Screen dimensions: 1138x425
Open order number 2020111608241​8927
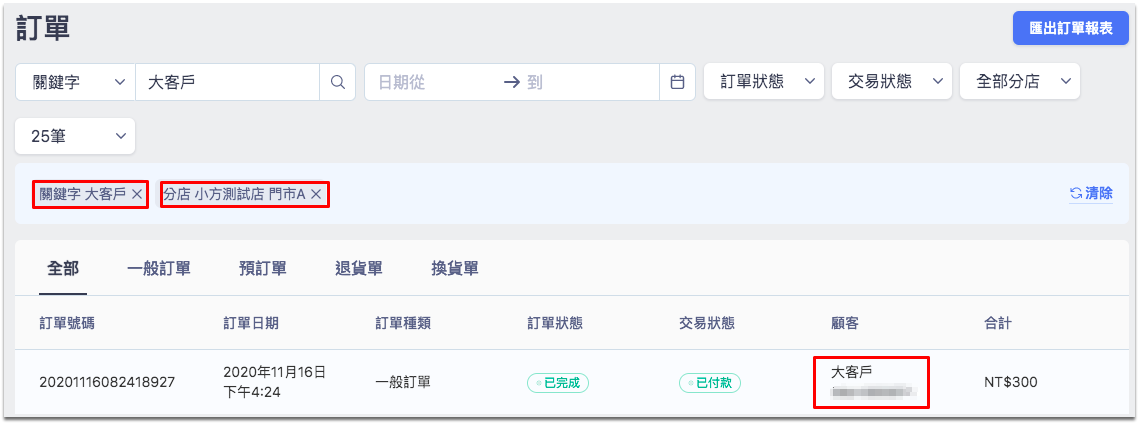click(107, 381)
